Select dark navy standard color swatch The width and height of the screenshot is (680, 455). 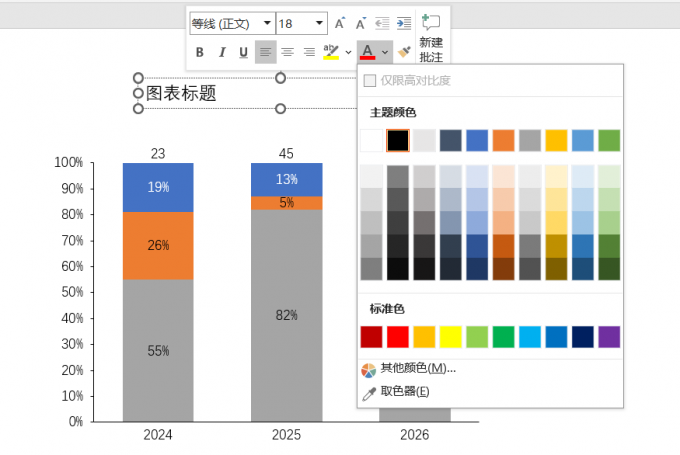[583, 337]
